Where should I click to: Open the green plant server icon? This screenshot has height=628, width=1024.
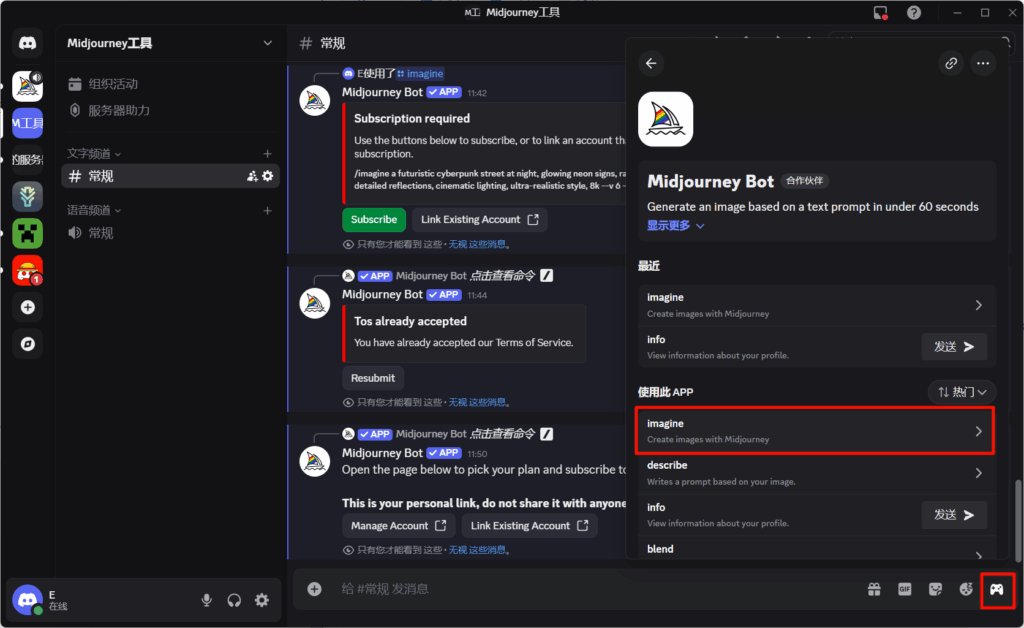(x=27, y=196)
